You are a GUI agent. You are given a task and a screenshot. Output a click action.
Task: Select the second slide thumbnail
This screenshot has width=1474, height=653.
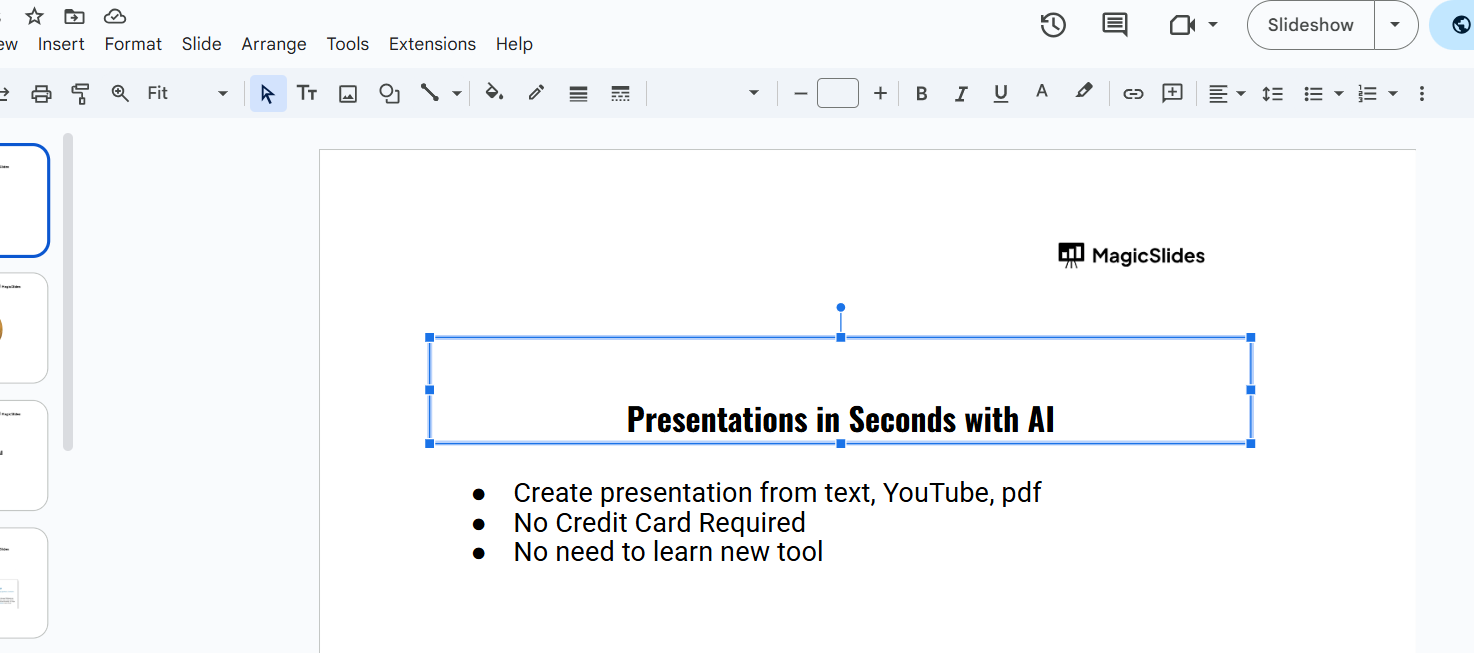click(24, 328)
